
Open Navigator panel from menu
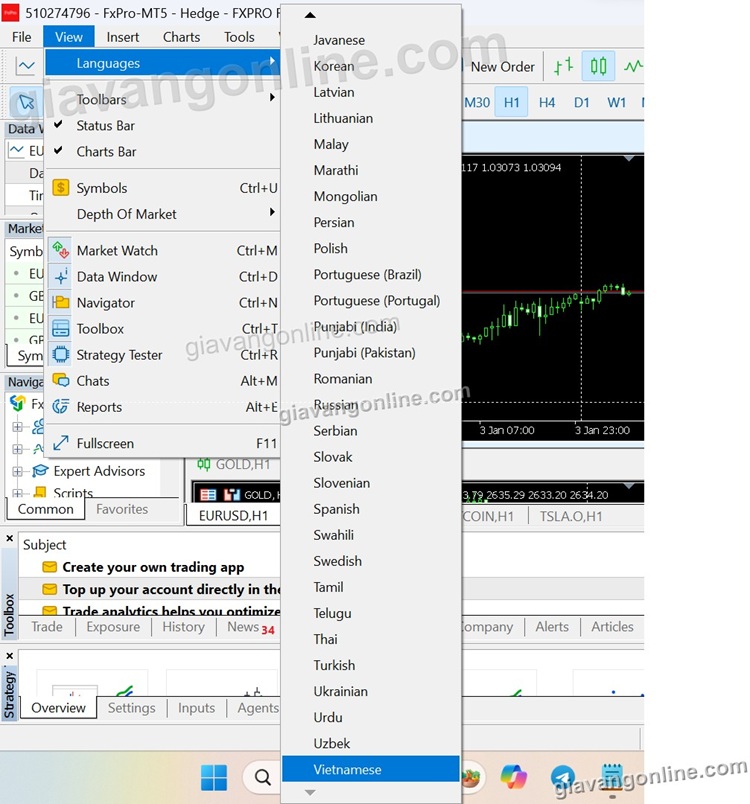tap(105, 303)
